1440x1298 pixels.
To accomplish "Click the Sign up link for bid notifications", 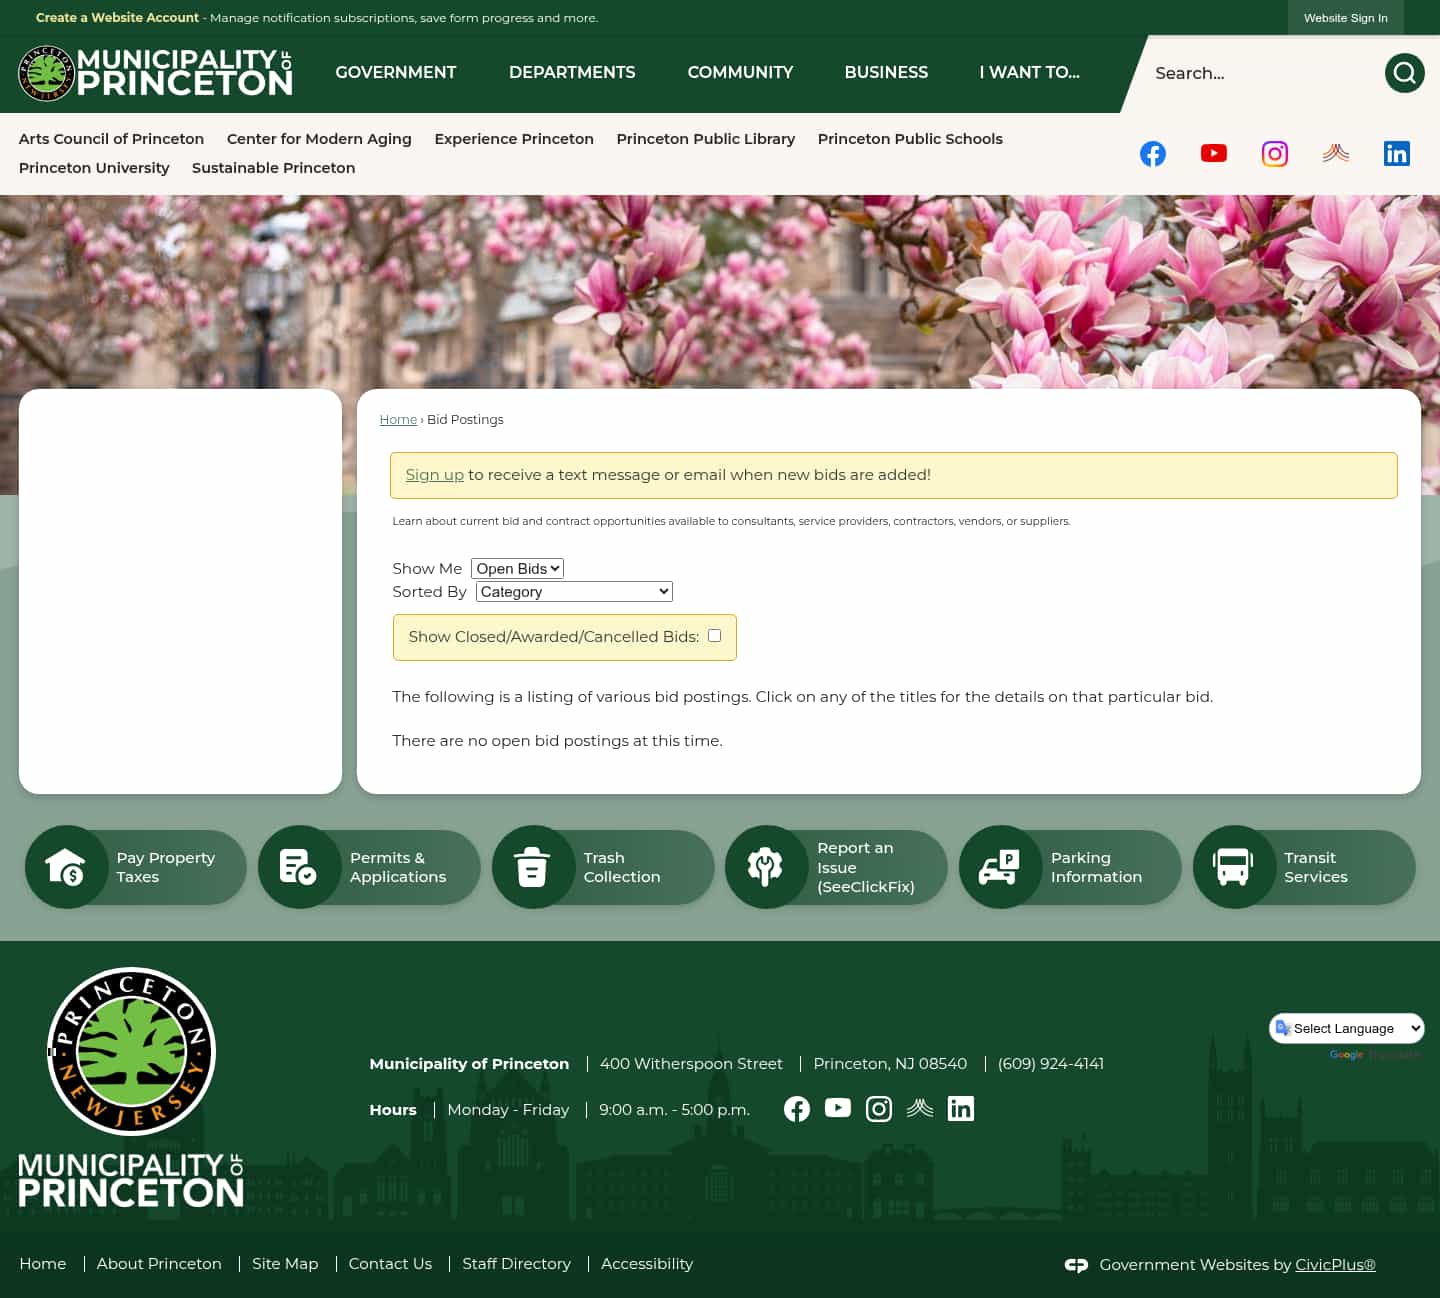I will pyautogui.click(x=434, y=474).
